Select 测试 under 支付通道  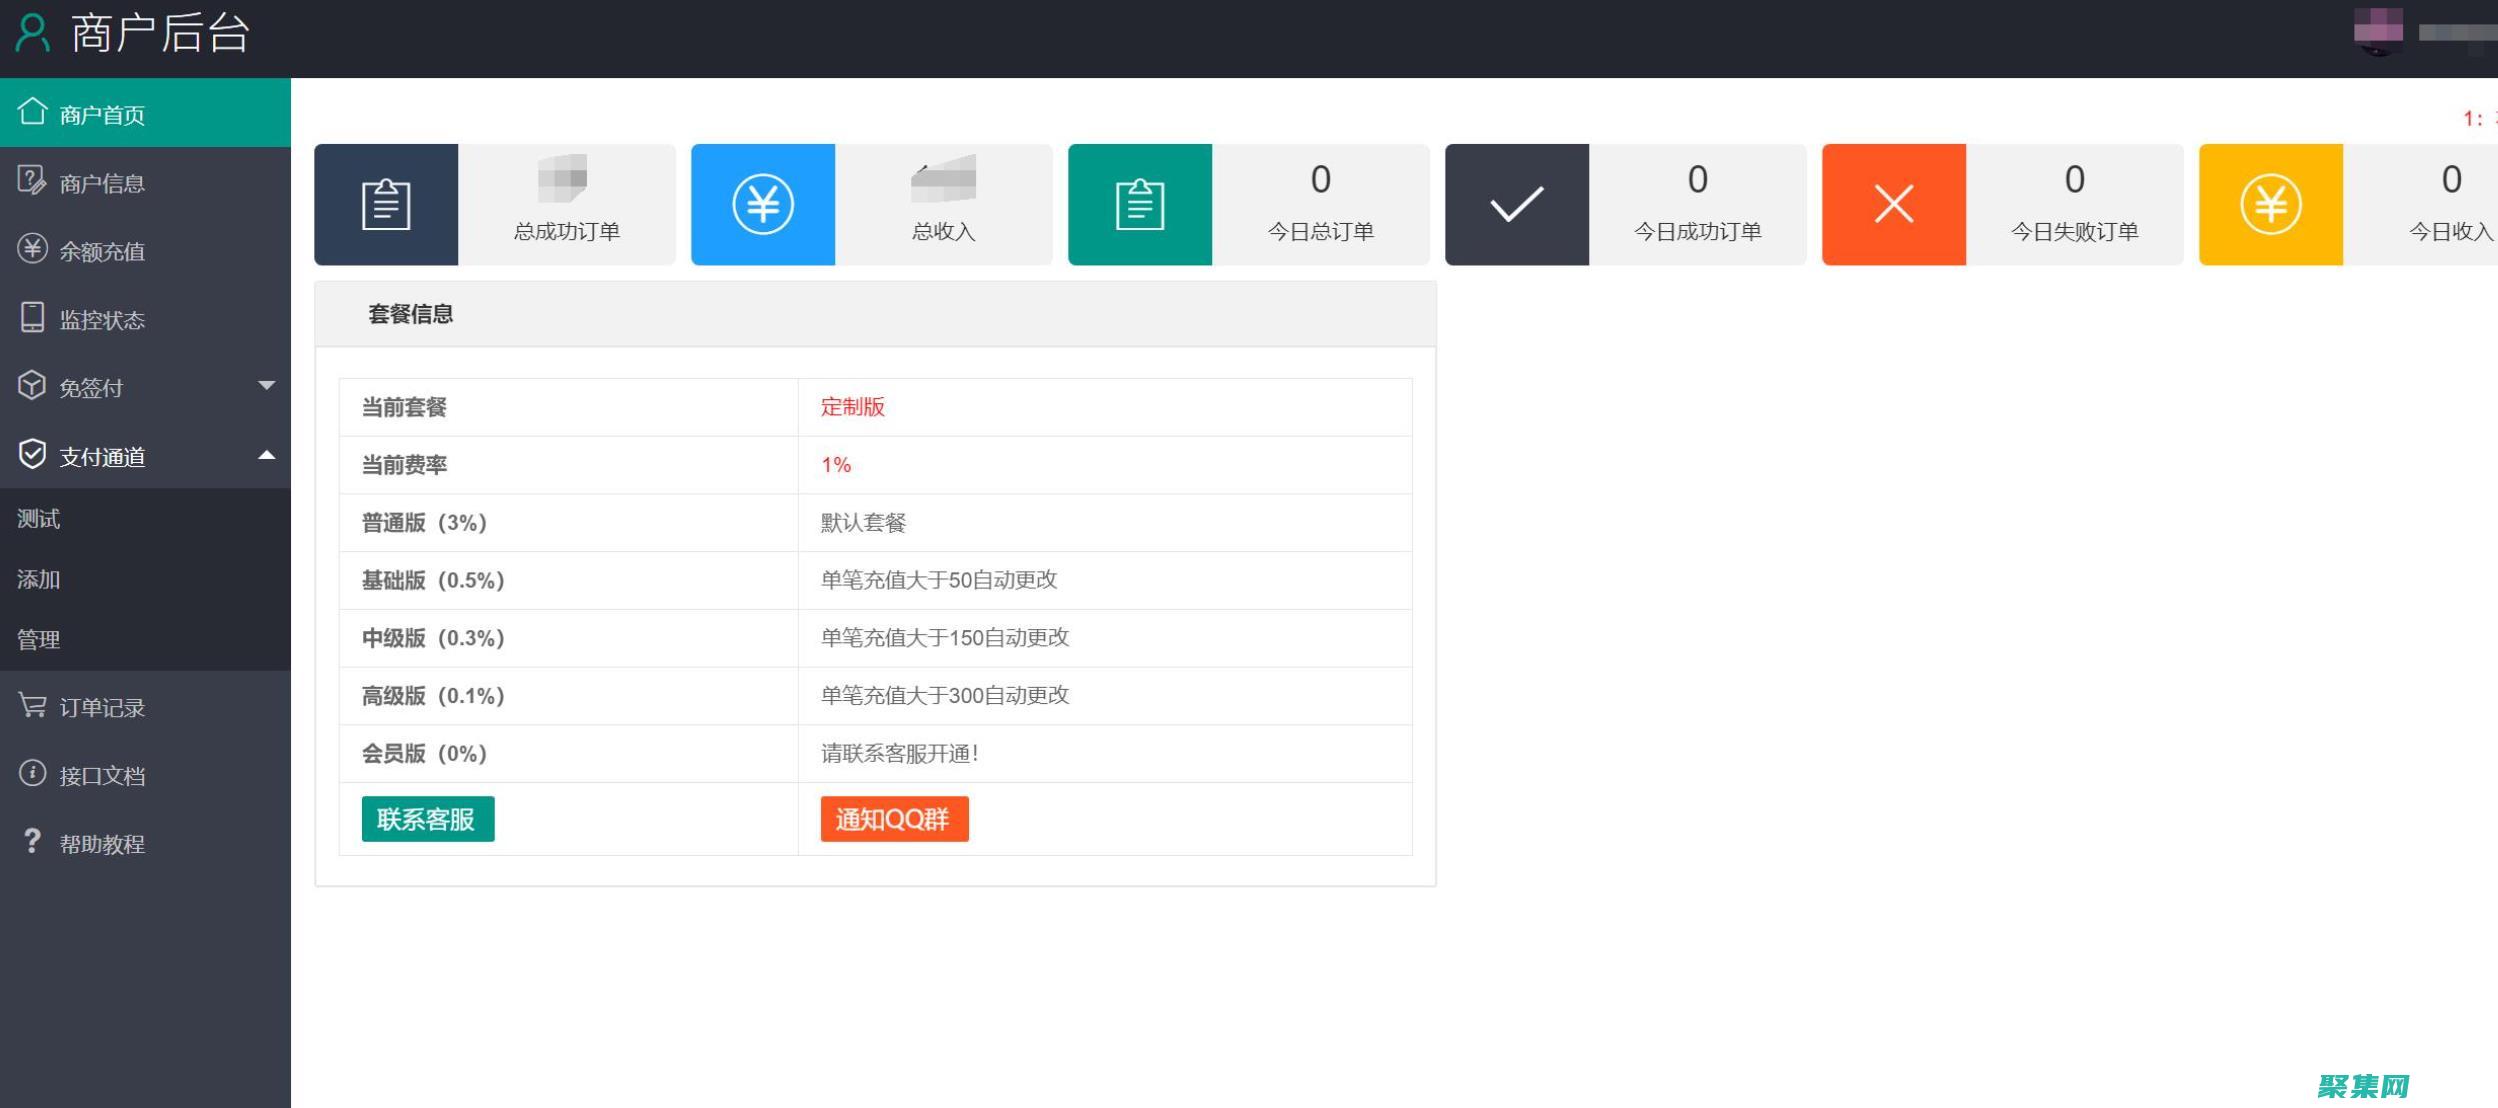pyautogui.click(x=39, y=519)
